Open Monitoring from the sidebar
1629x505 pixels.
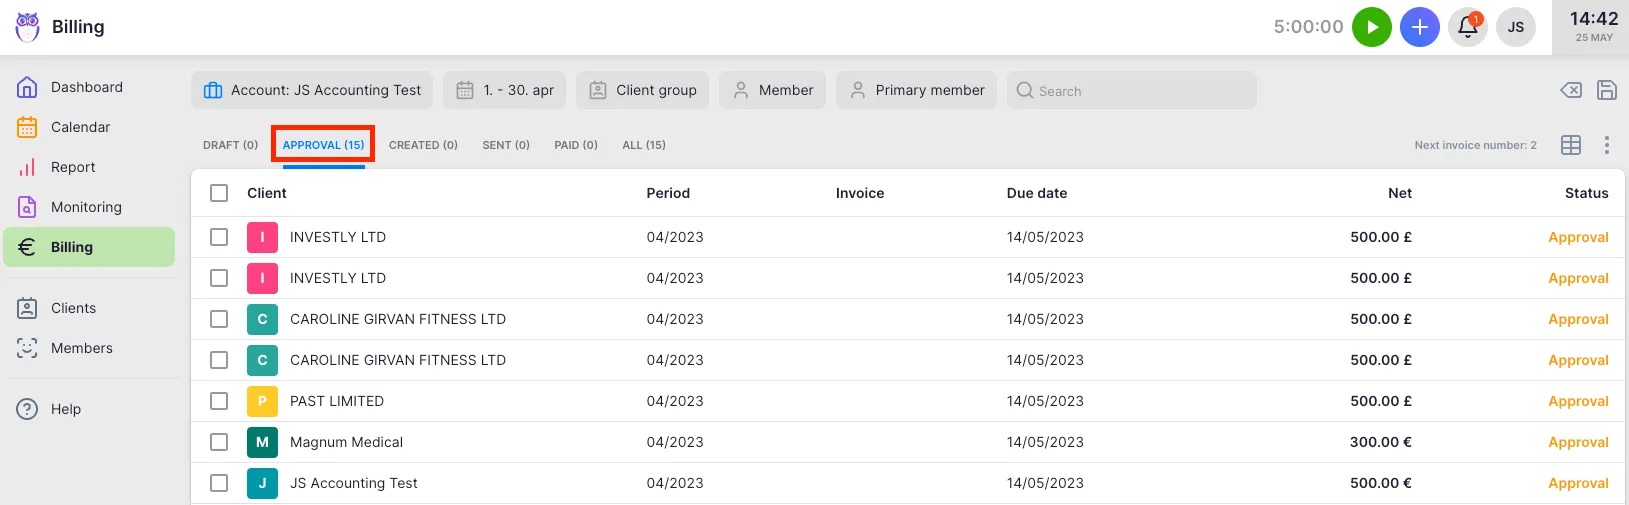pyautogui.click(x=86, y=207)
